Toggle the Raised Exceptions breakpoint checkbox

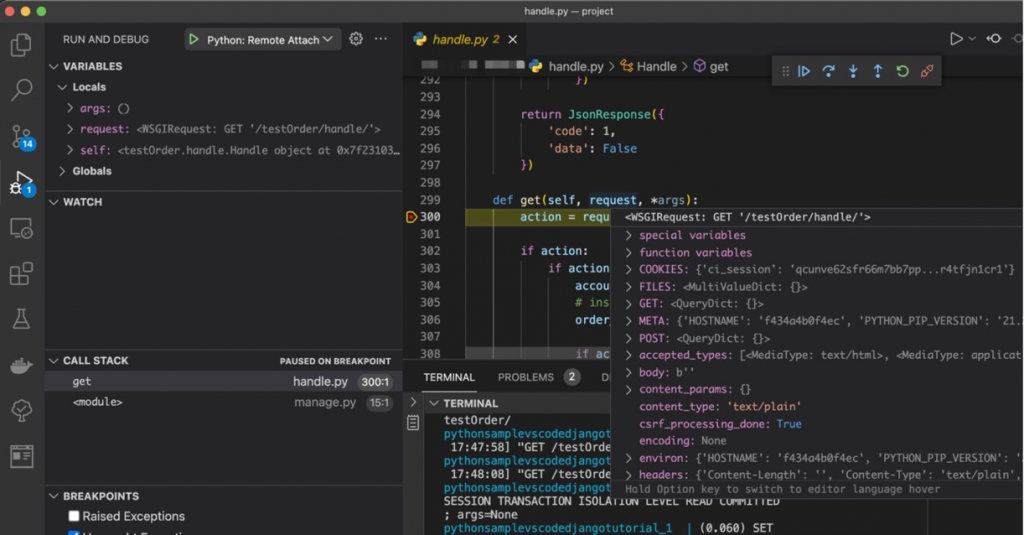coord(74,516)
